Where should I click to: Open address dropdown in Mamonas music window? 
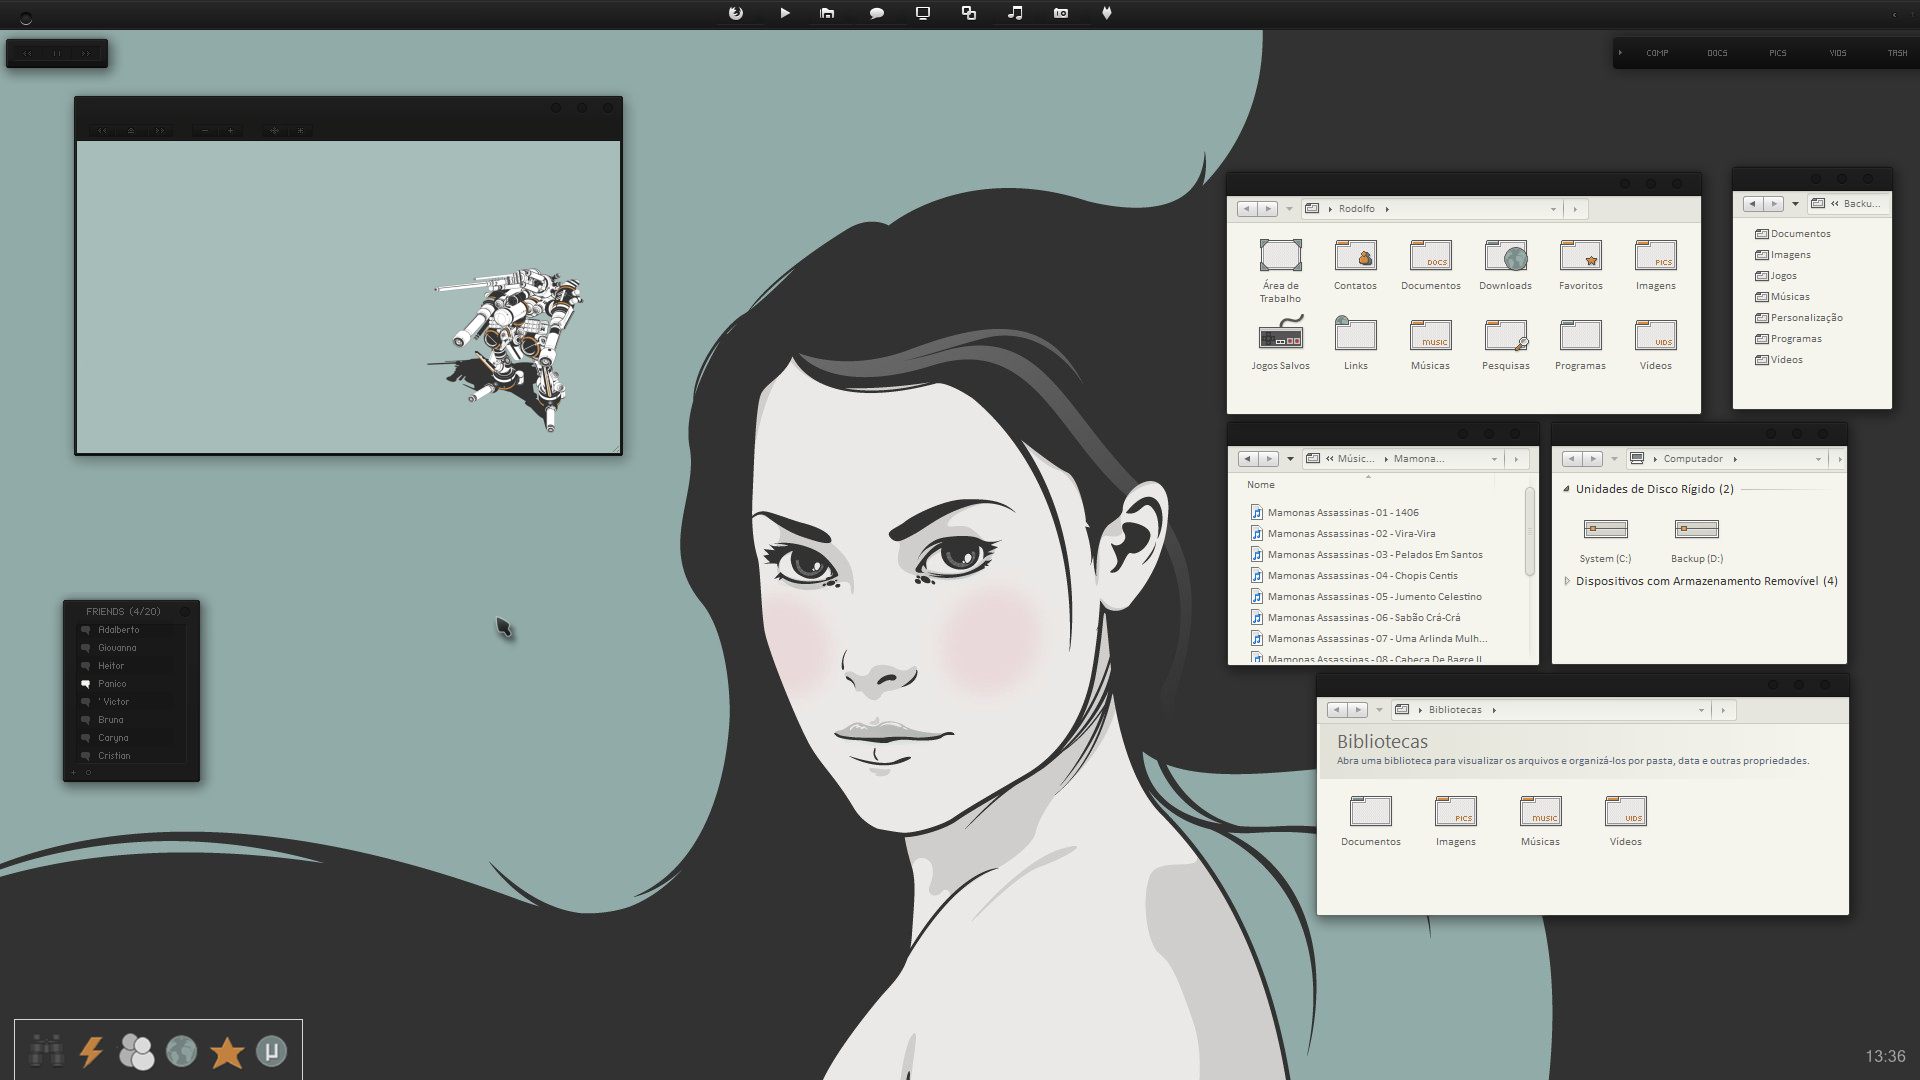tap(1495, 459)
